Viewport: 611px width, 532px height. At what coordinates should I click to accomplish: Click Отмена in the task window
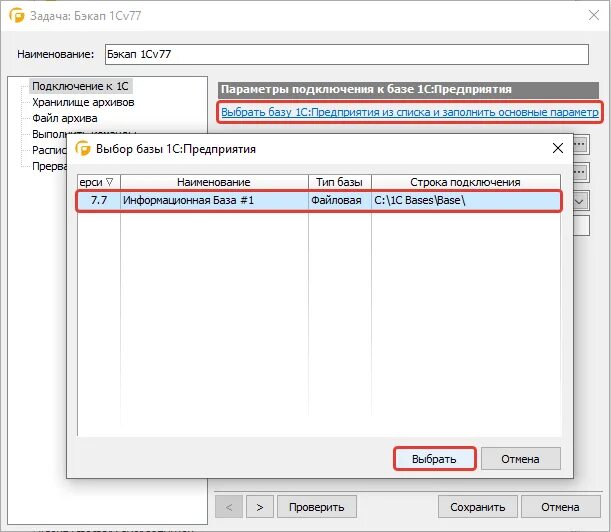click(560, 507)
